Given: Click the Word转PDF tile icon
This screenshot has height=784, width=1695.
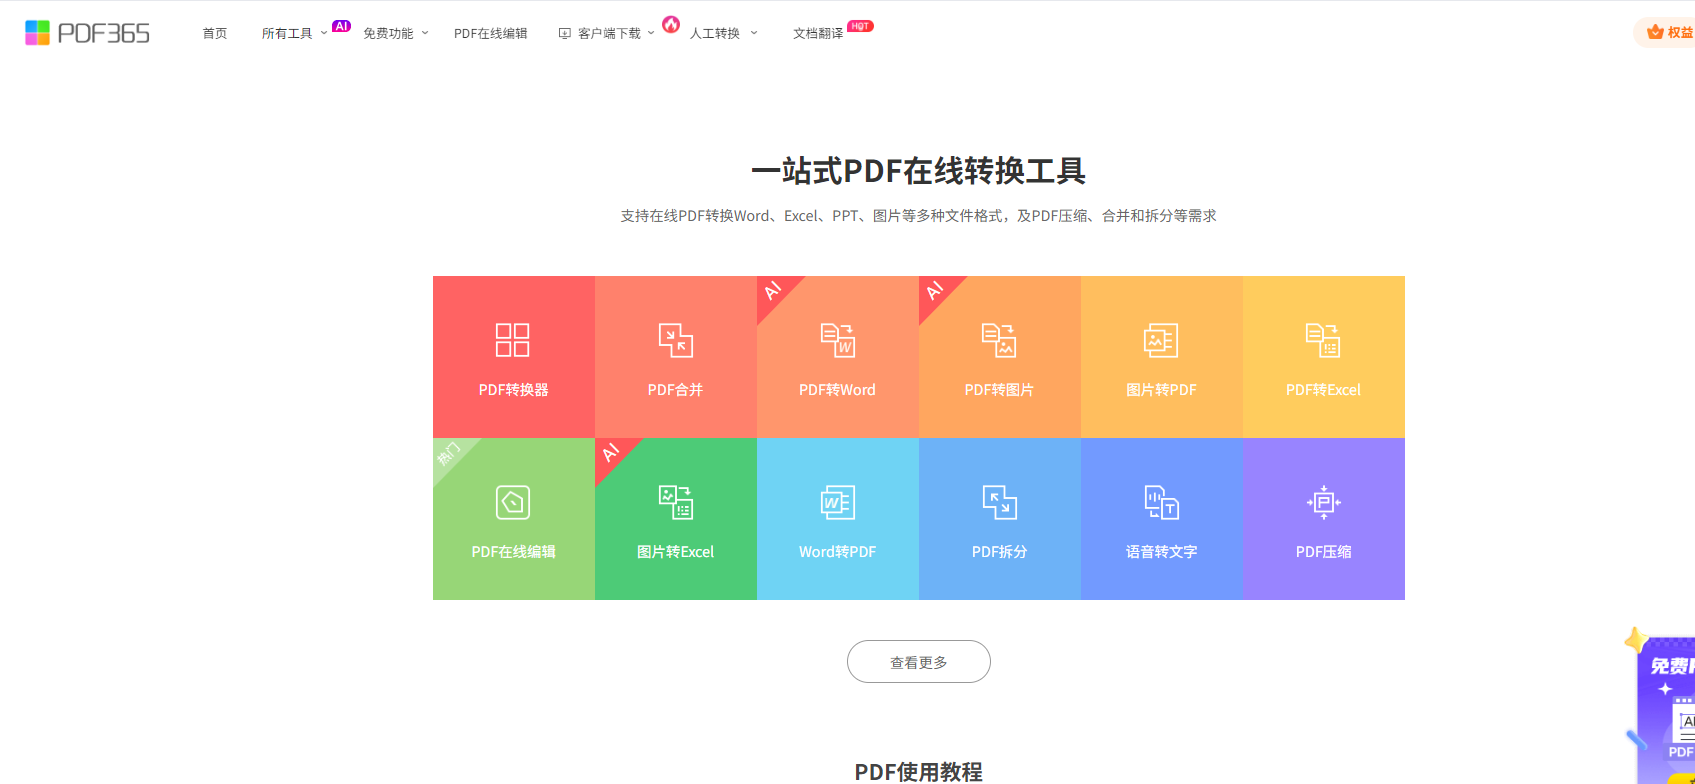Looking at the screenshot, I should pos(837,502).
